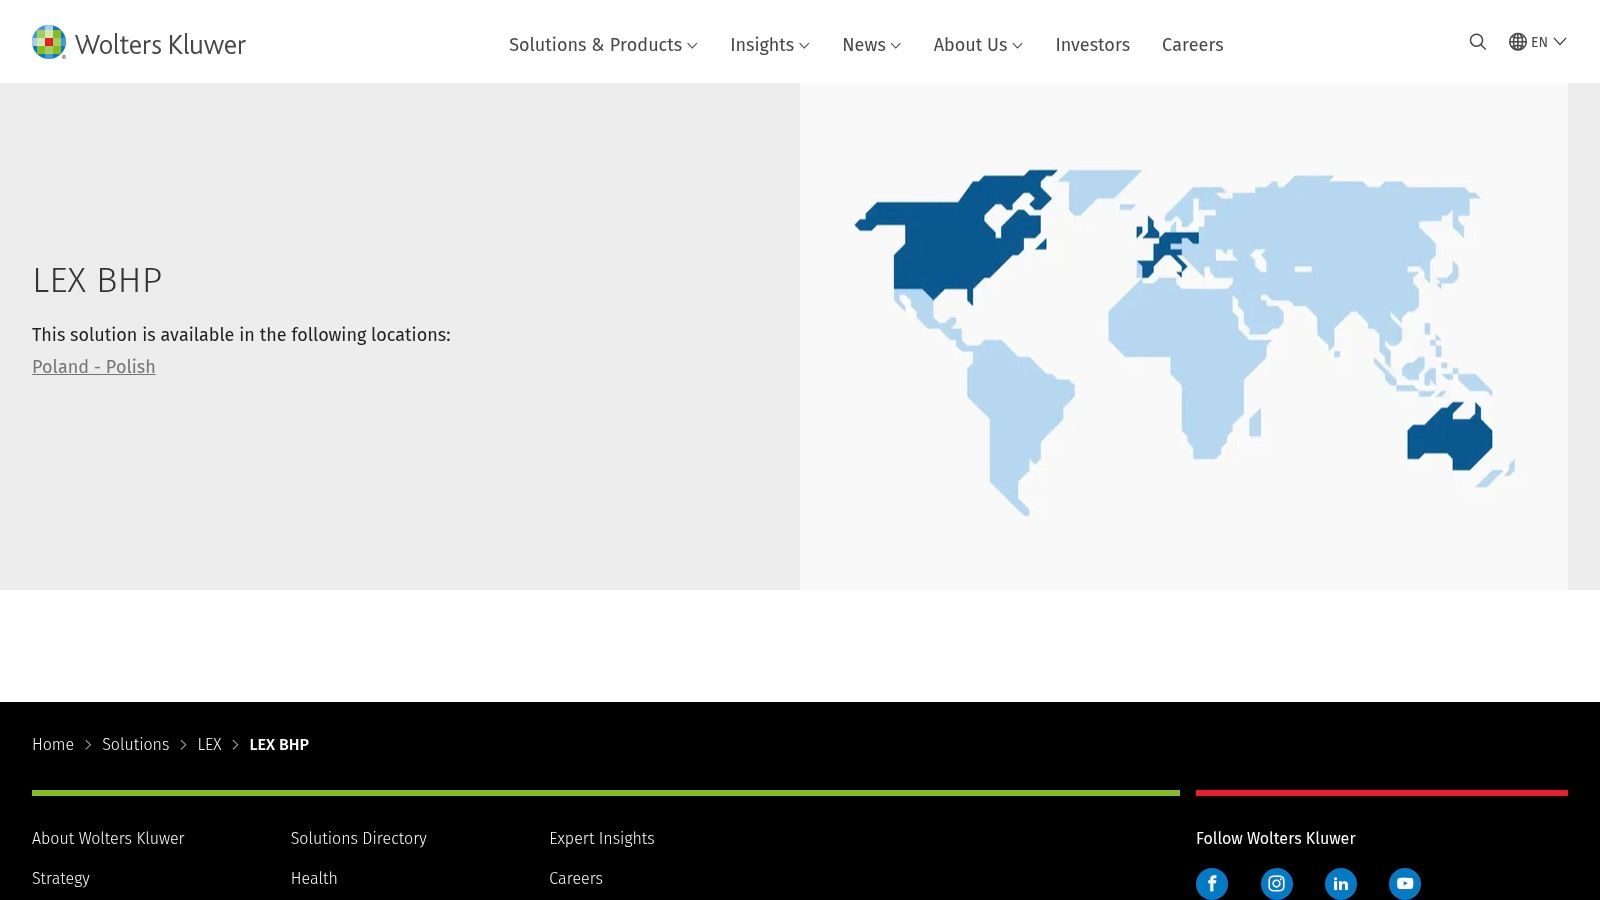Screen dimensions: 1600x900
Task: Open the EN language selector chevron
Action: click(1560, 42)
